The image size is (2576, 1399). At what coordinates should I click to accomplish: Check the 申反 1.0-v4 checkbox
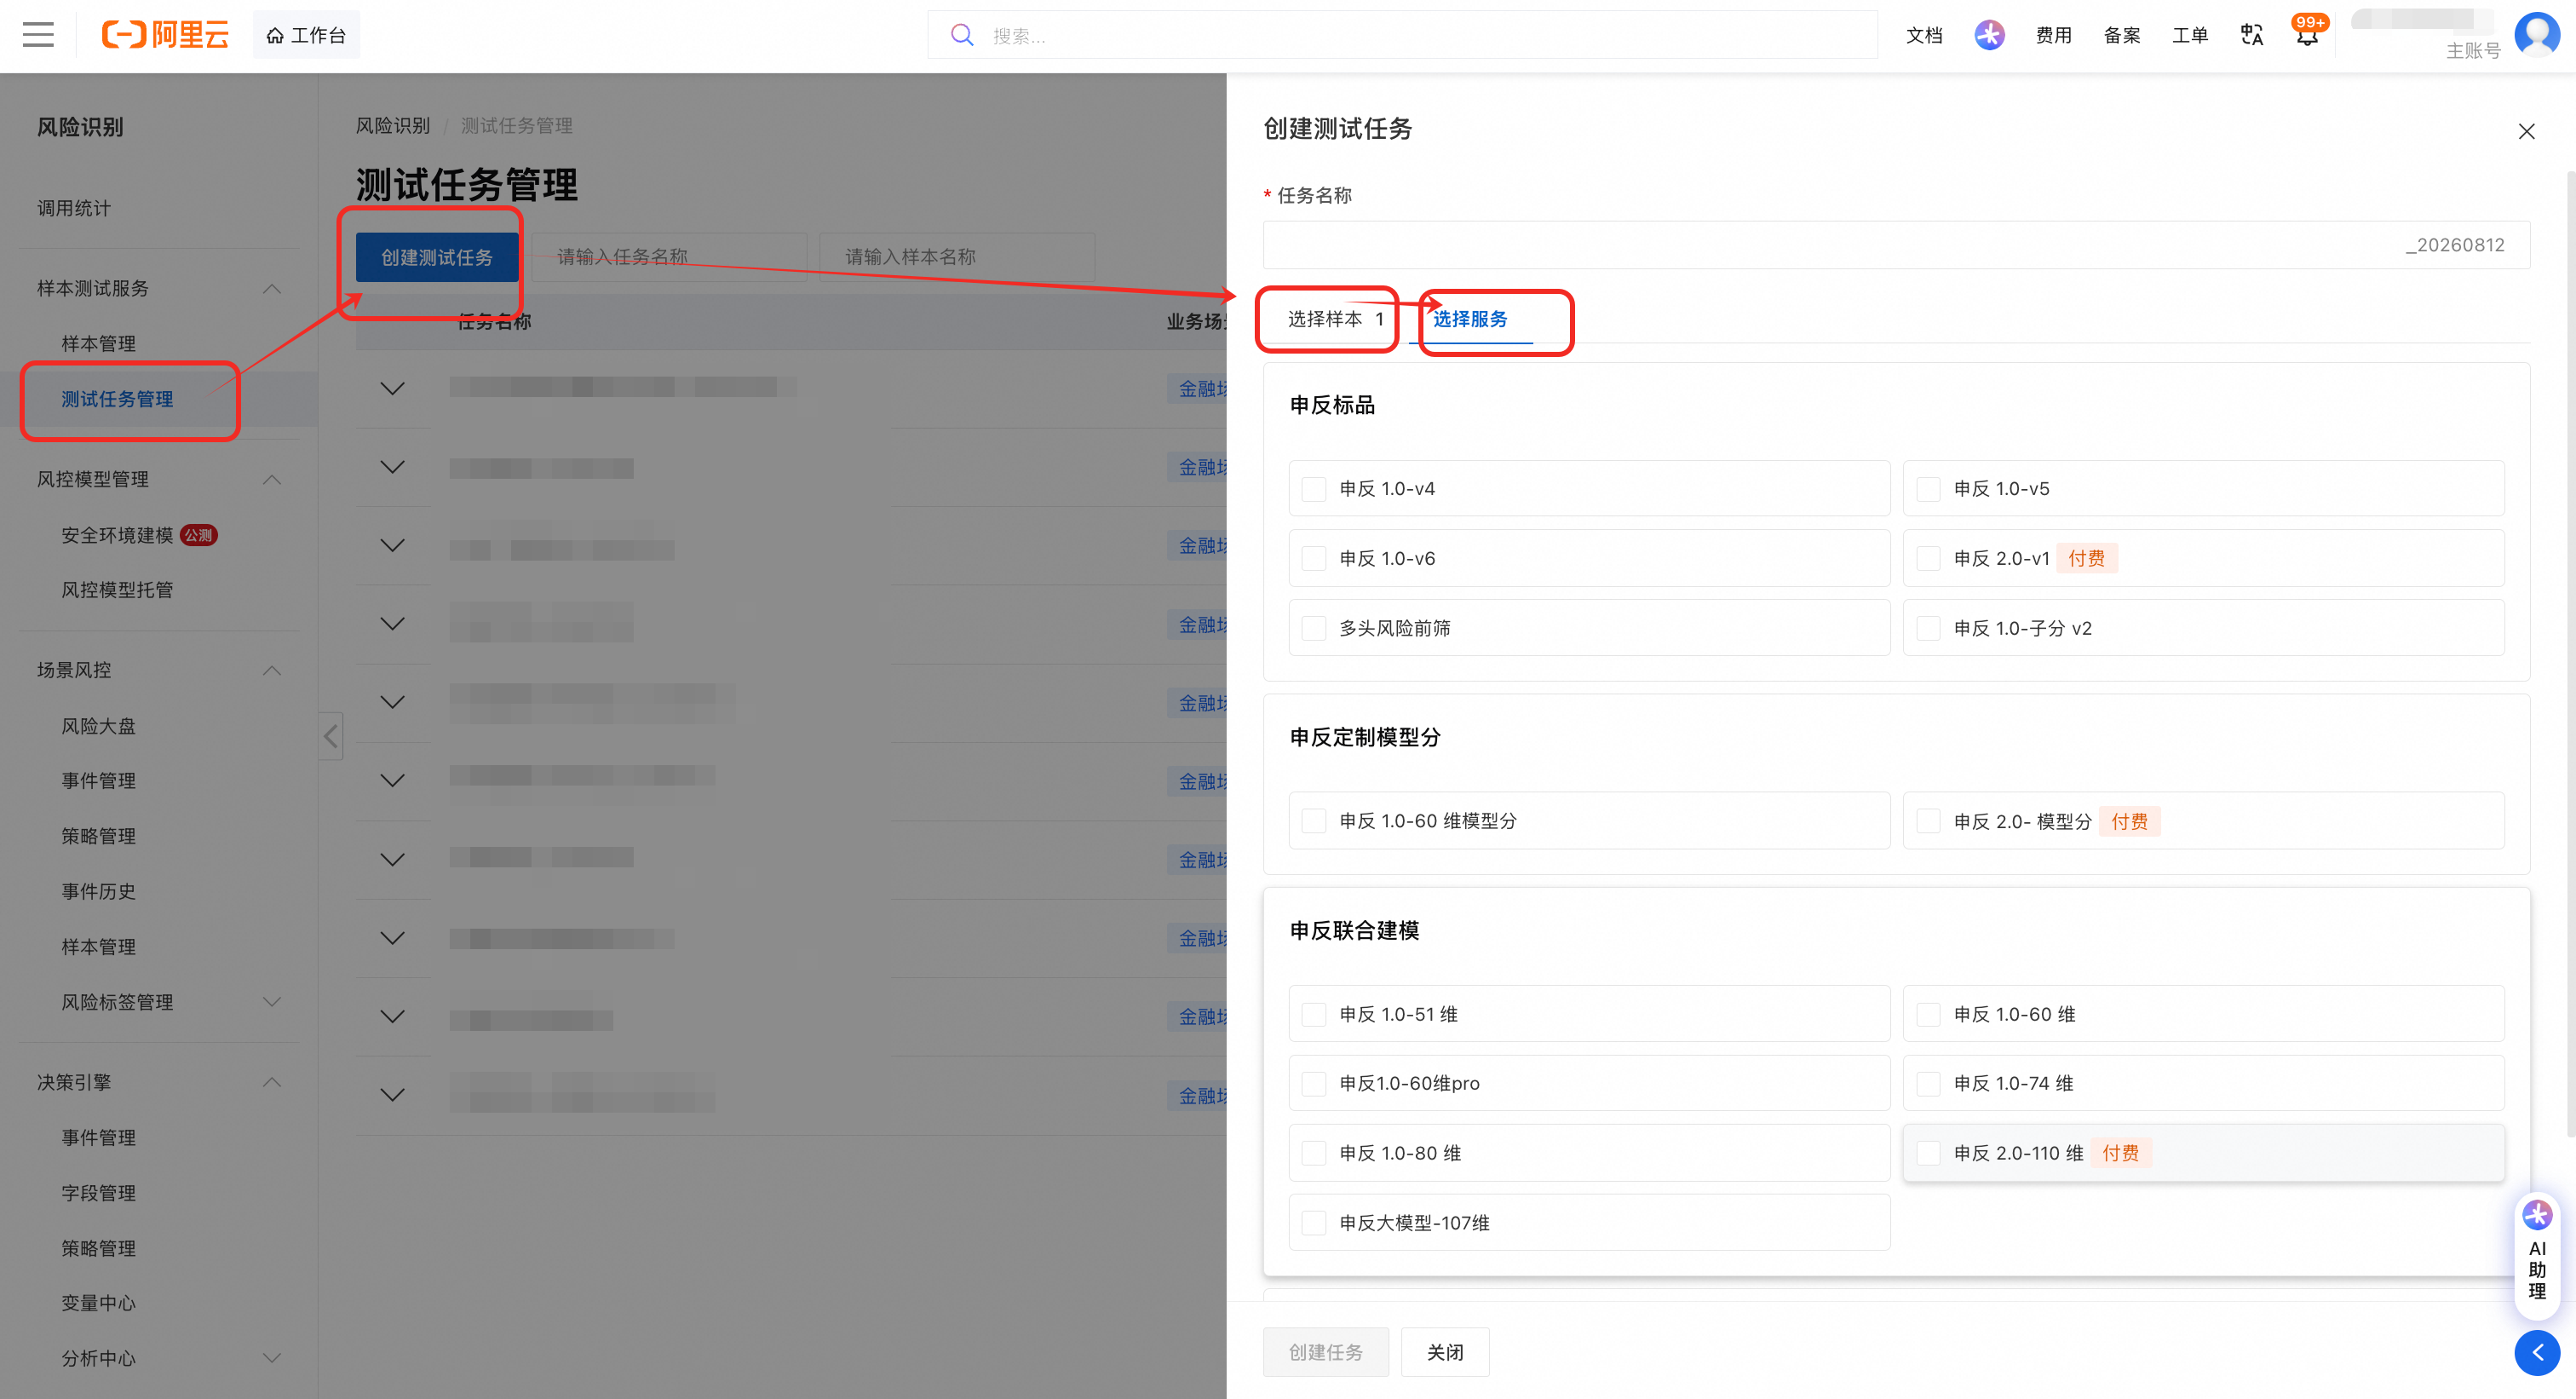pos(1314,489)
